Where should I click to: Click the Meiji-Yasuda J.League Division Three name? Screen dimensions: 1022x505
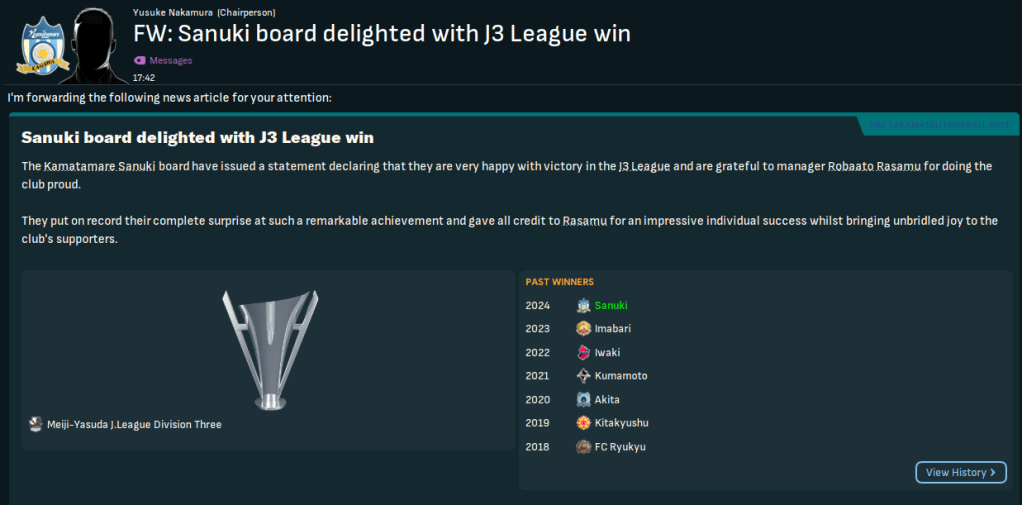134,425
